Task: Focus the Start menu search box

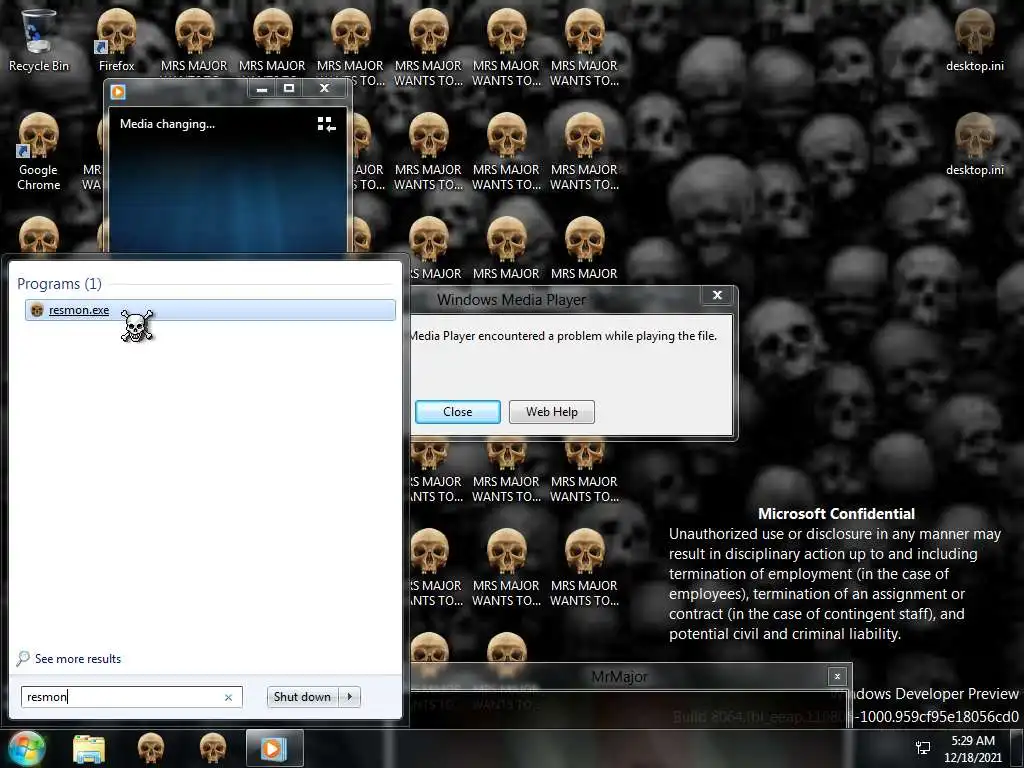Action: tap(132, 697)
